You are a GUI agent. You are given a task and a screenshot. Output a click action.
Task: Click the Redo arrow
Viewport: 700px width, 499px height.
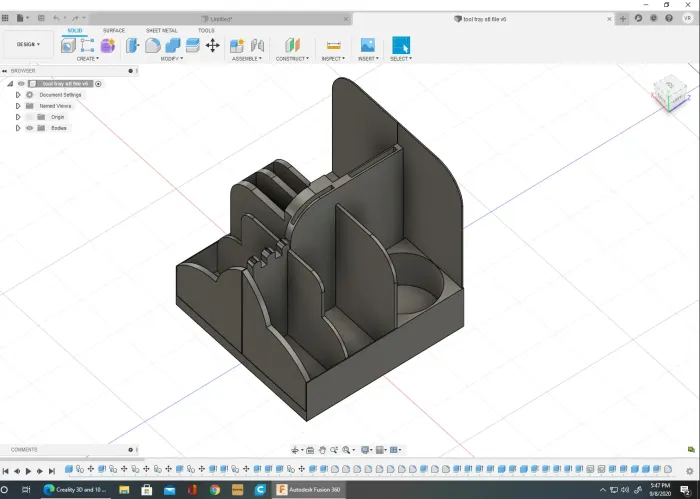pyautogui.click(x=75, y=18)
